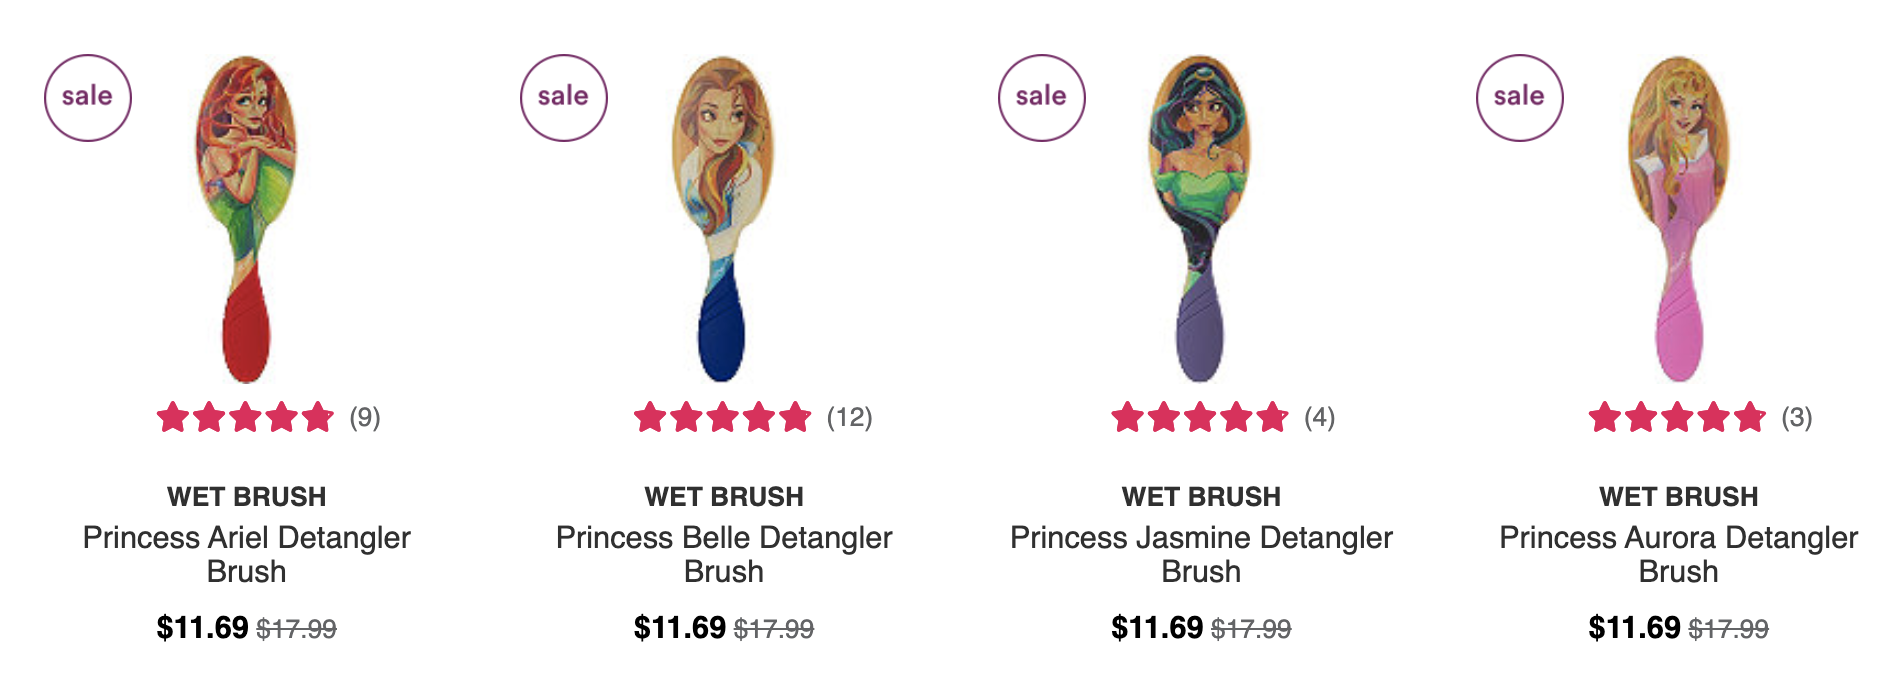Click the sale badge on Belle brush
This screenshot has width=1892, height=682.
pyautogui.click(x=564, y=98)
